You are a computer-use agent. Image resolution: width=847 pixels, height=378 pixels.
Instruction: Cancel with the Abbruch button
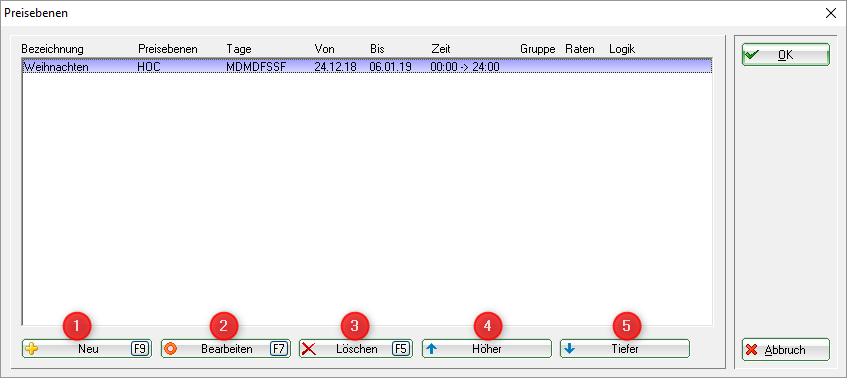tap(785, 349)
